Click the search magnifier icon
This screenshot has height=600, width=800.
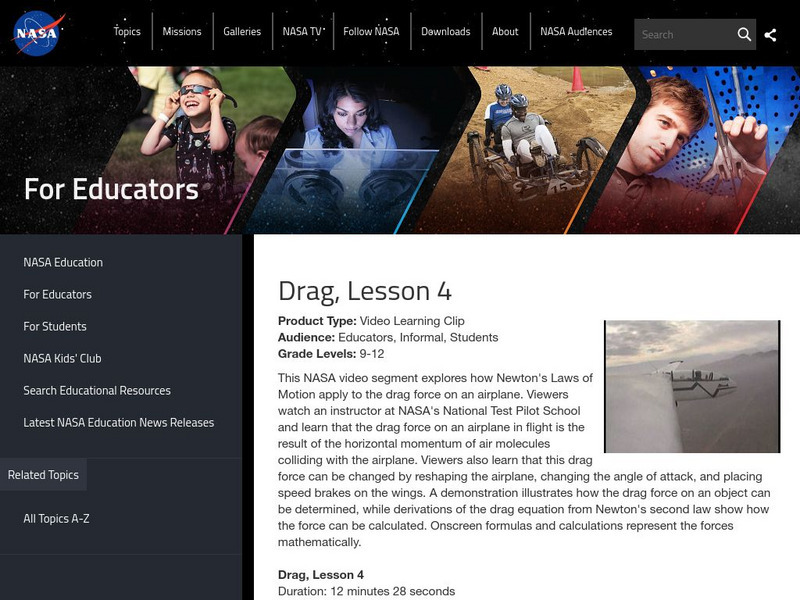tap(745, 33)
